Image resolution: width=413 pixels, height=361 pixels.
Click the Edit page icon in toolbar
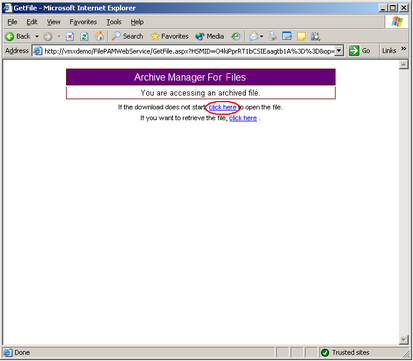(287, 36)
